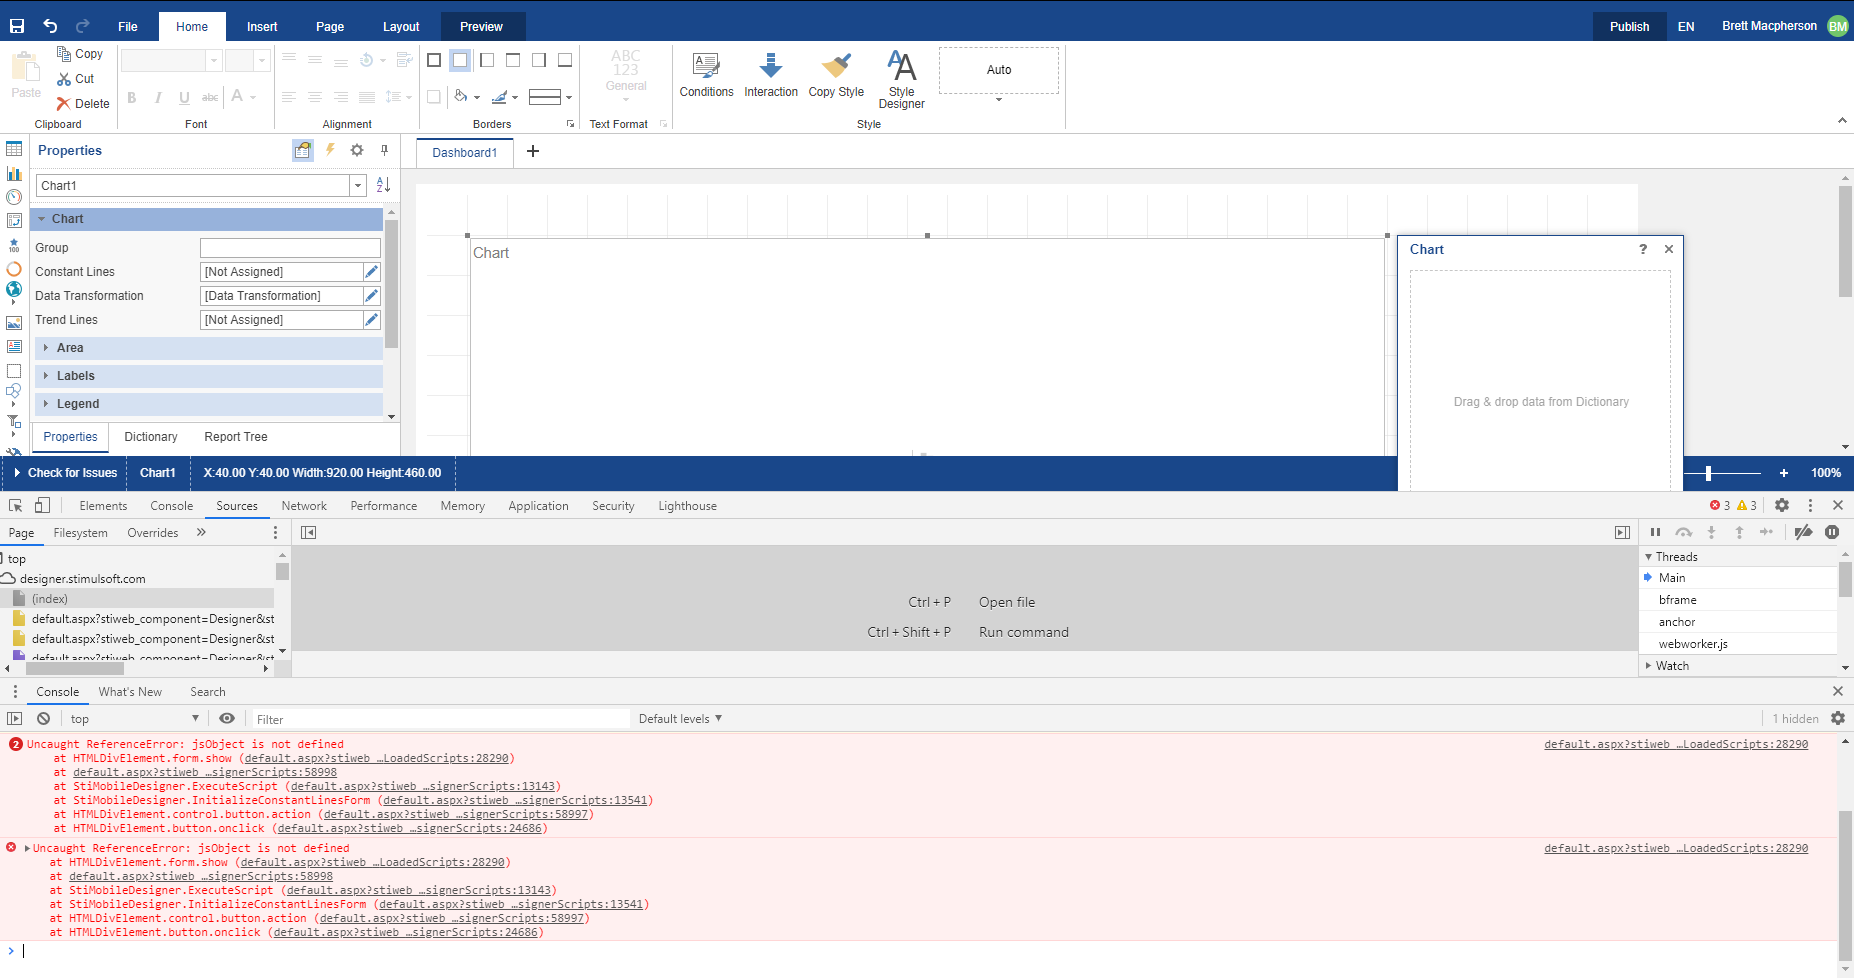Image resolution: width=1854 pixels, height=978 pixels.
Task: Focus the console Filter field
Action: [440, 719]
